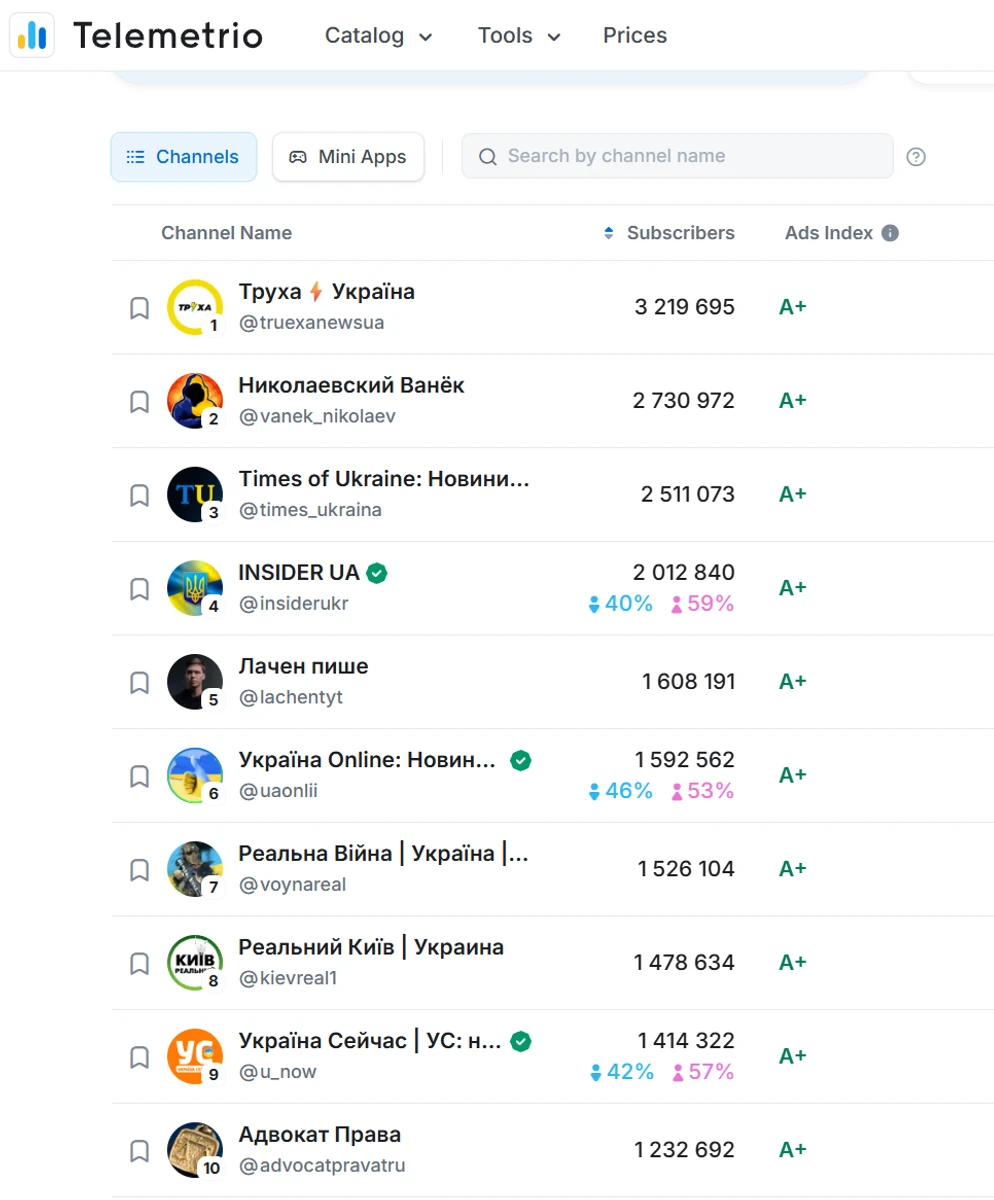
Task: Go to the Prices page
Action: [634, 36]
